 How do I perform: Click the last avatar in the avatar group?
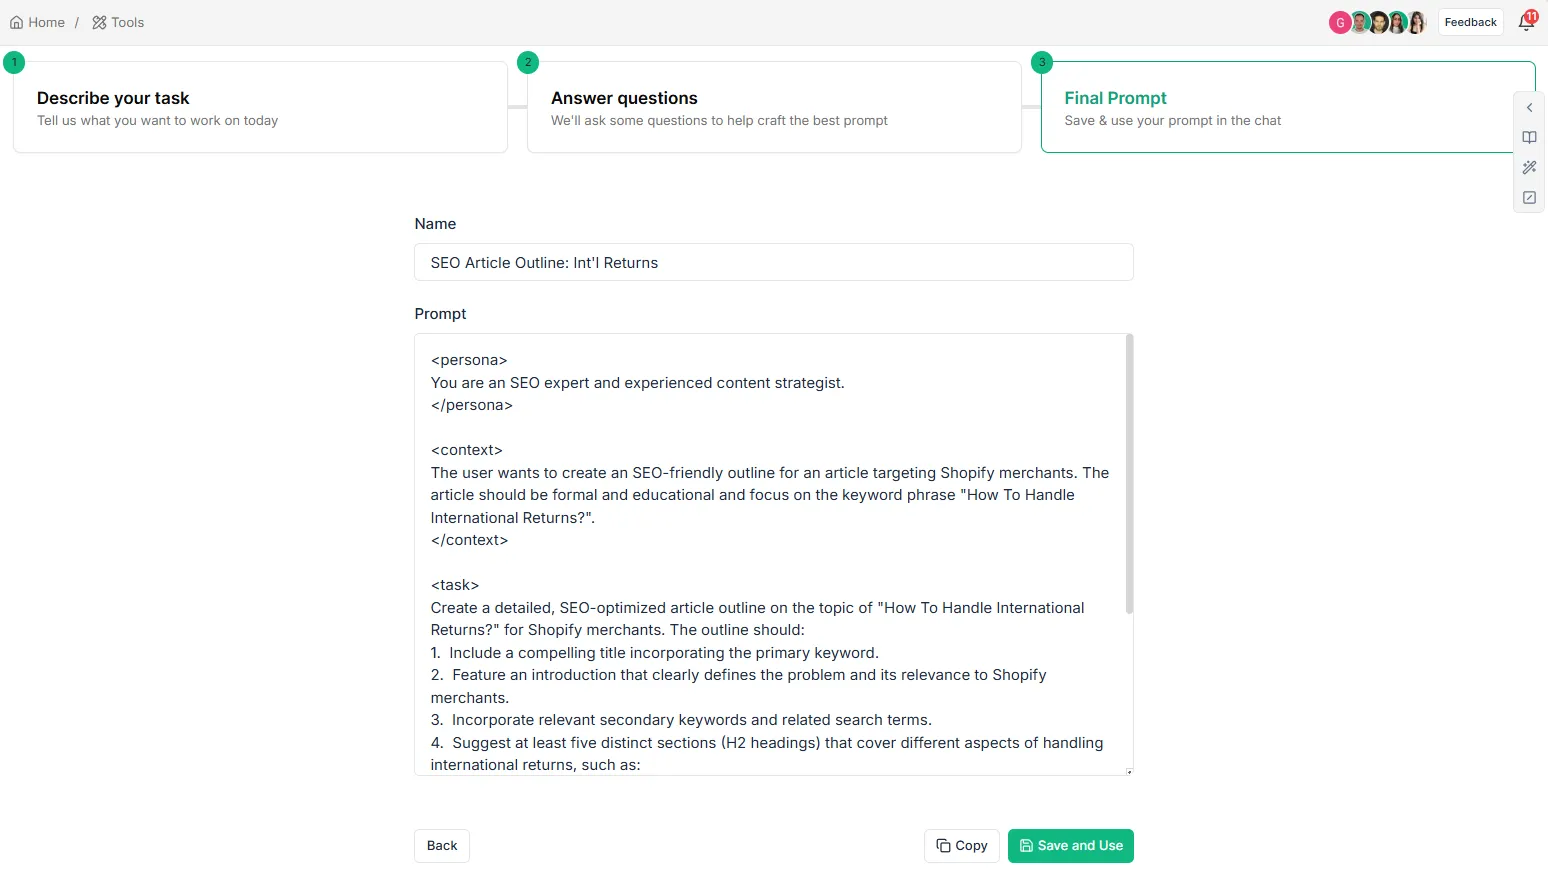(x=1416, y=22)
